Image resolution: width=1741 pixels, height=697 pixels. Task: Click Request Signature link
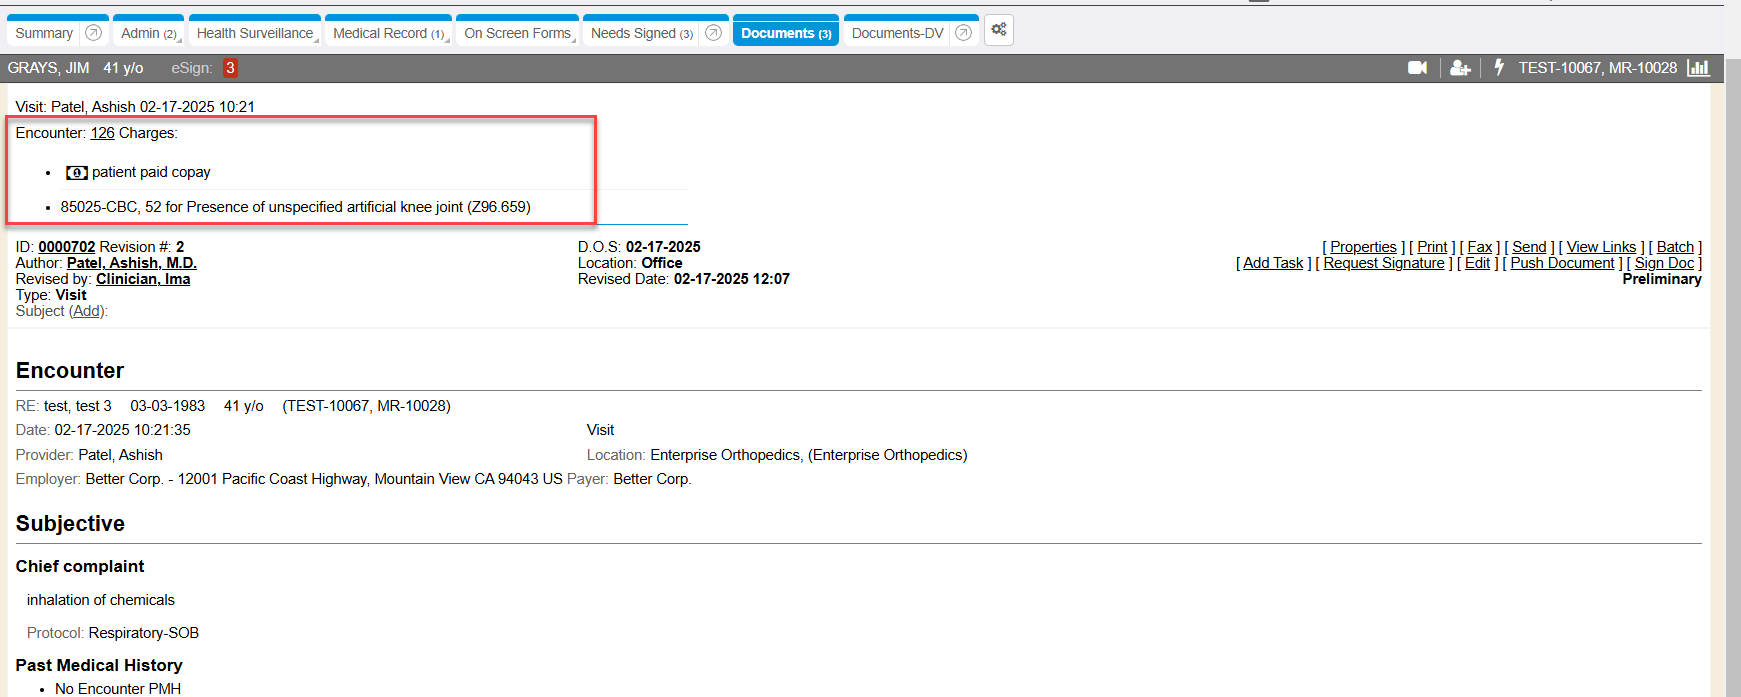(1383, 263)
